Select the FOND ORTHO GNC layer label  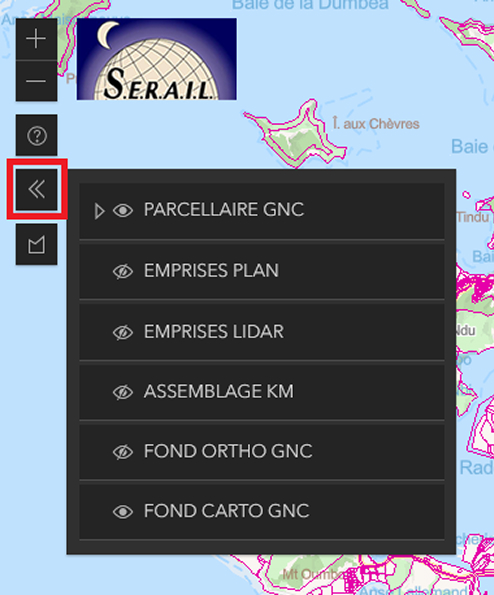pyautogui.click(x=228, y=451)
